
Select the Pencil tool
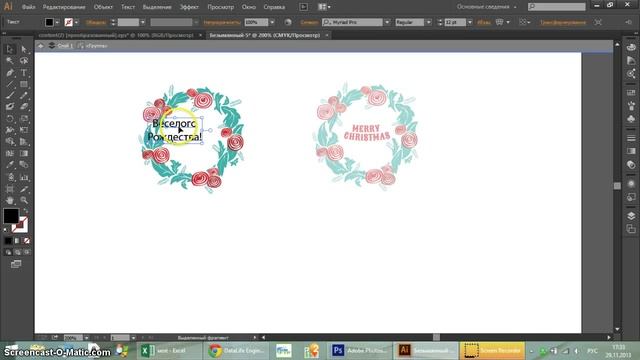tap(24, 96)
